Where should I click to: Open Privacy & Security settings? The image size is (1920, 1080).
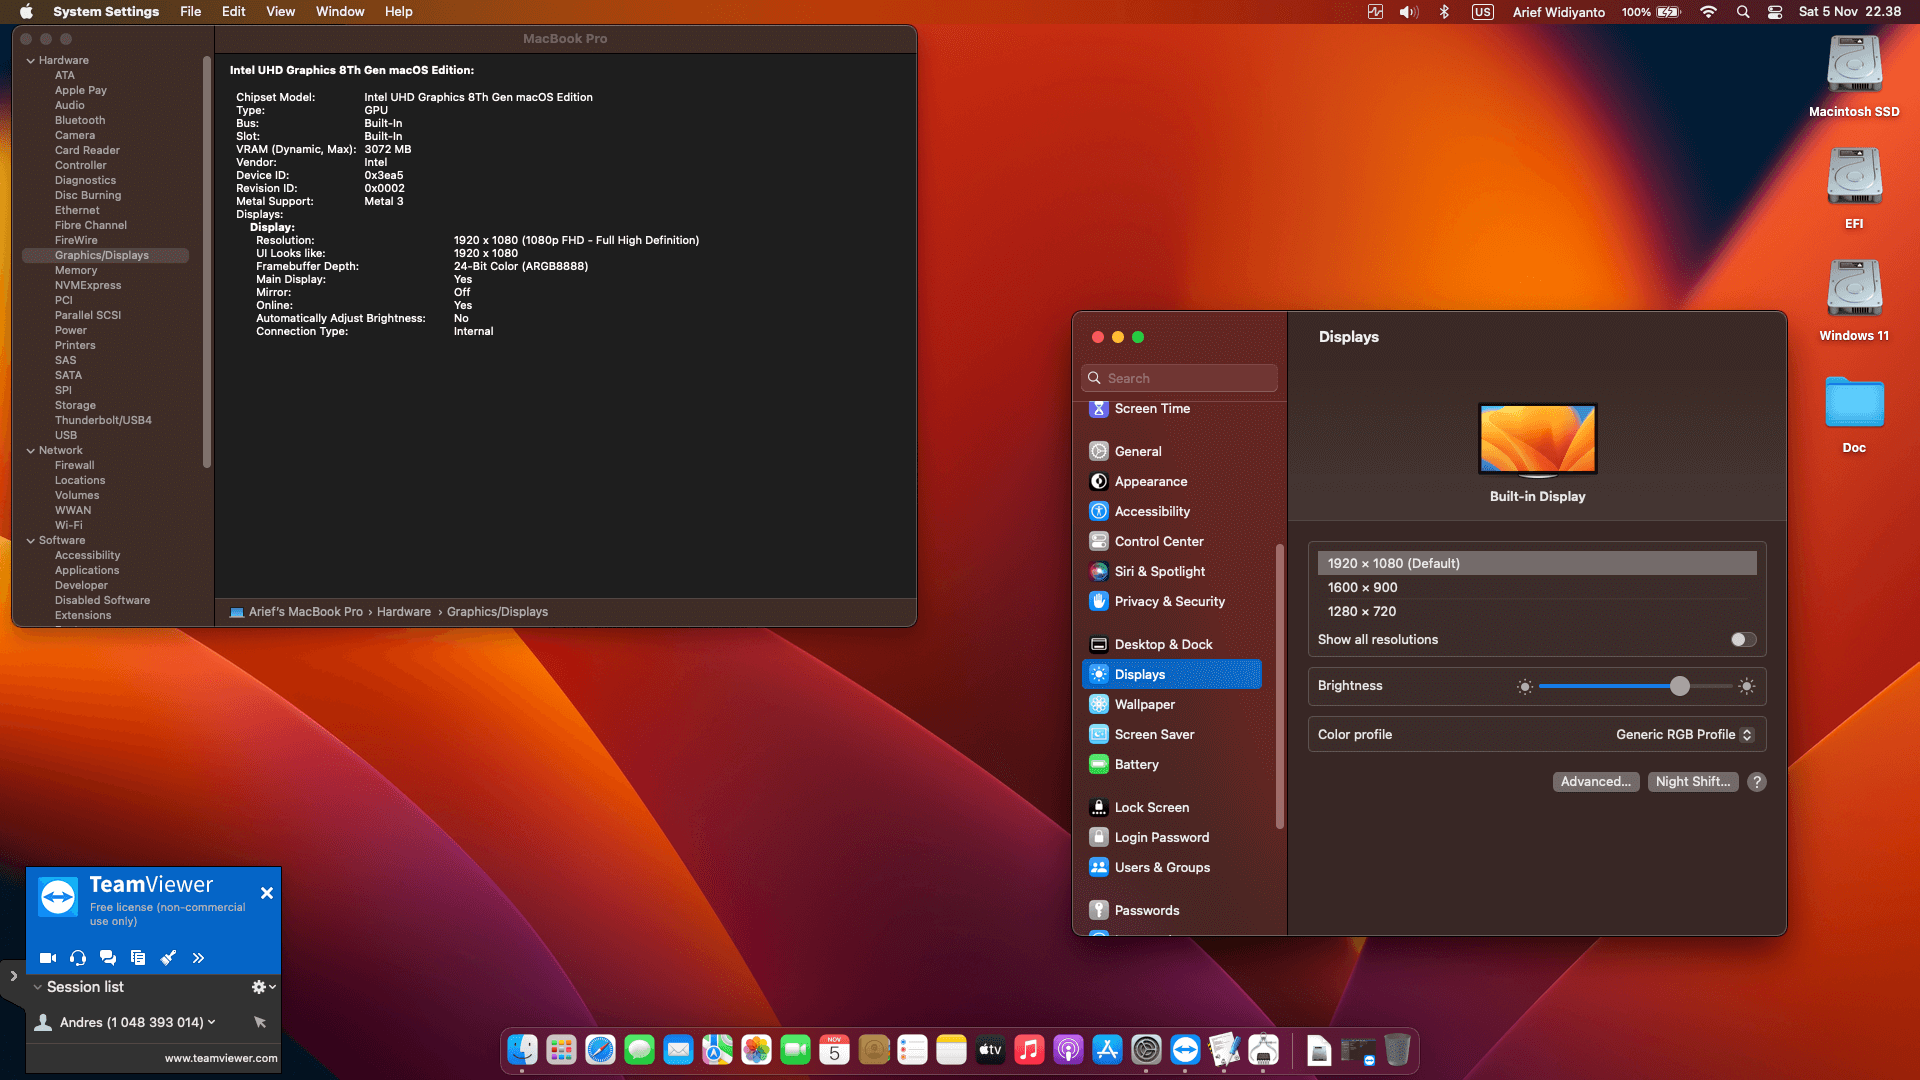point(1171,602)
